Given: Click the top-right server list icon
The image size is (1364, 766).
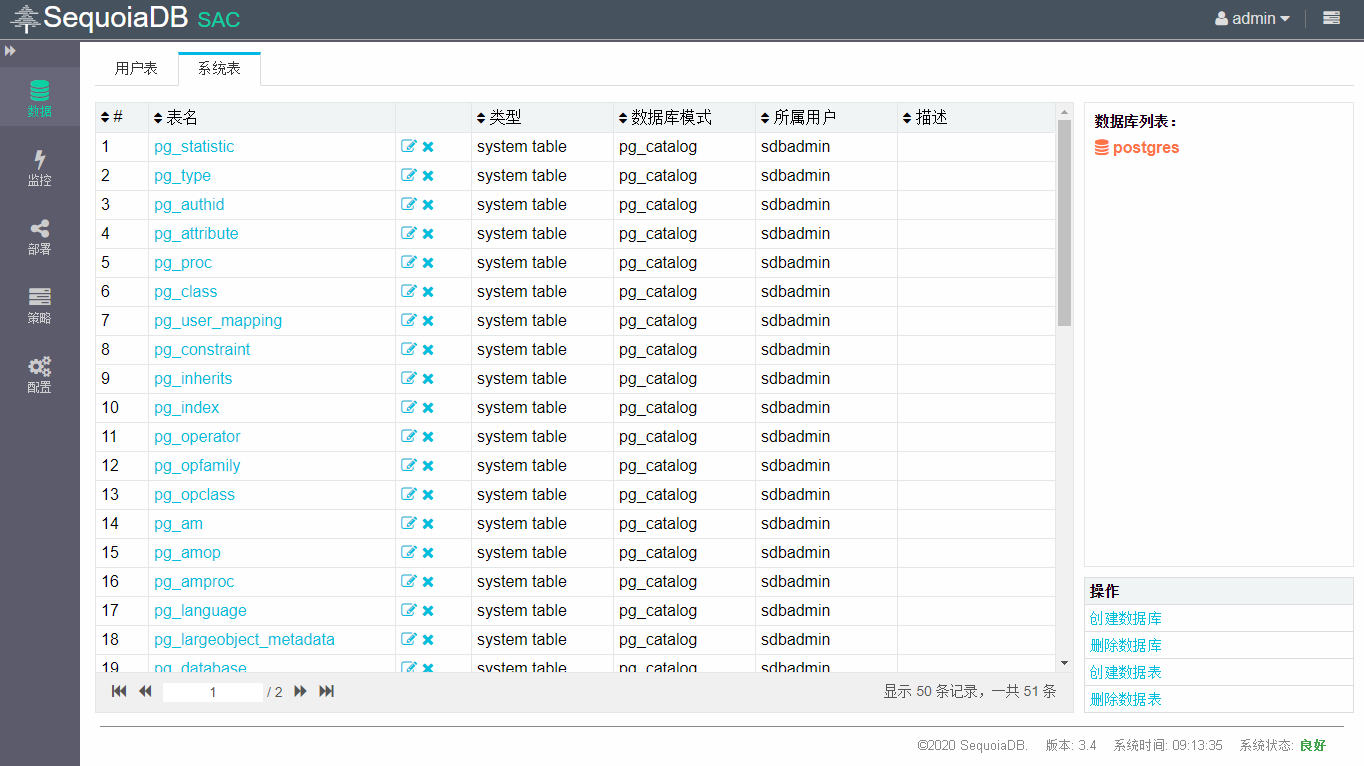Looking at the screenshot, I should point(1331,18).
